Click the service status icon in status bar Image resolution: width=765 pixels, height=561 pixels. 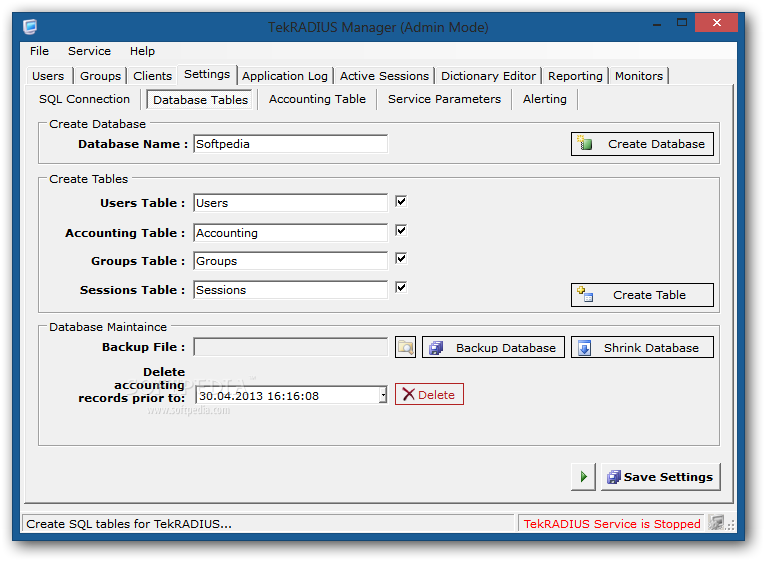coord(716,523)
